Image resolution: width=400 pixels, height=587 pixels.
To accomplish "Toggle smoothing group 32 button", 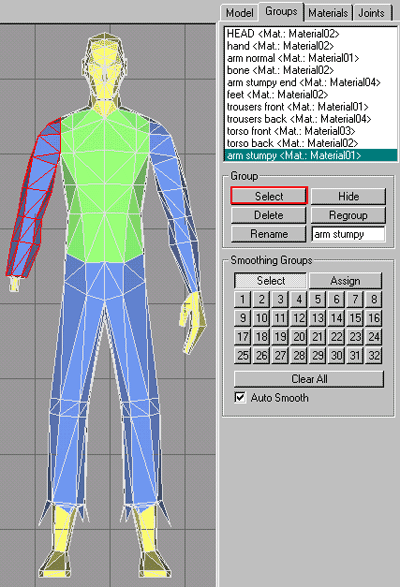I will pyautogui.click(x=374, y=355).
